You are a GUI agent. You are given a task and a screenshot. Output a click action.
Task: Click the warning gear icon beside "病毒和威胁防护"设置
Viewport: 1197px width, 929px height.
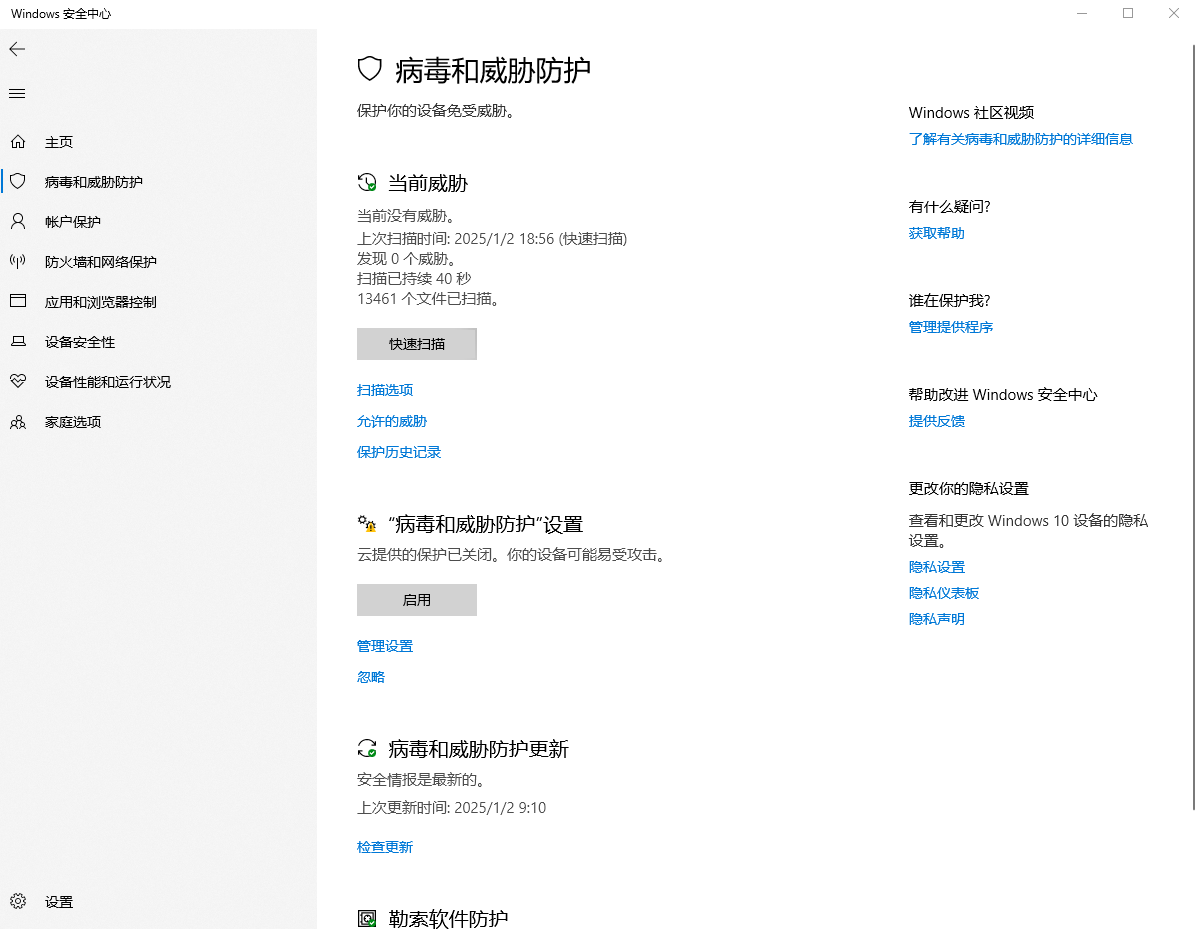click(367, 524)
